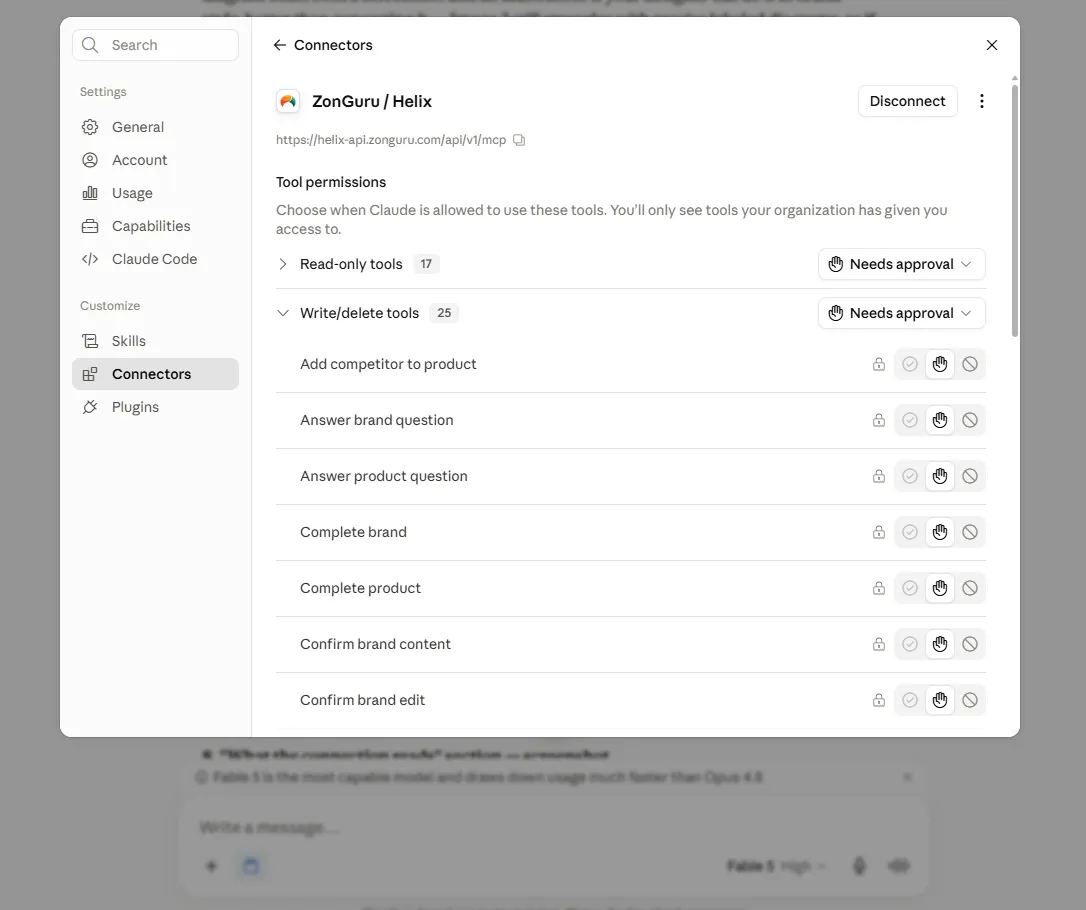Click the lock icon for Complete brand
Screen dimensions: 1086x910
[x=879, y=533]
